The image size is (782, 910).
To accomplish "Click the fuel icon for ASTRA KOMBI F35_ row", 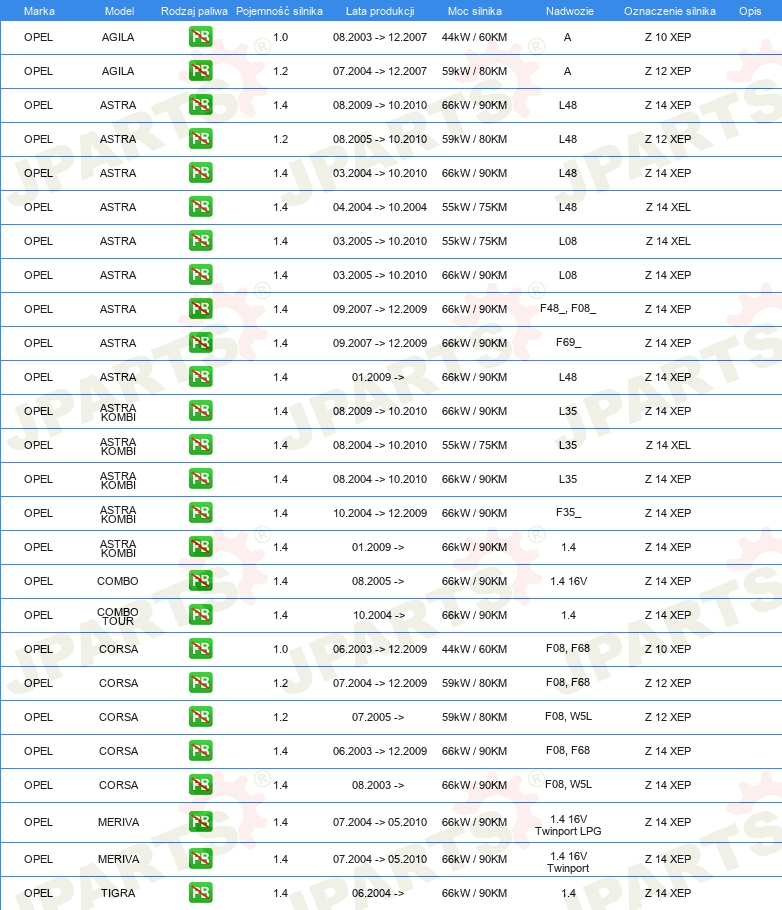I will (200, 512).
